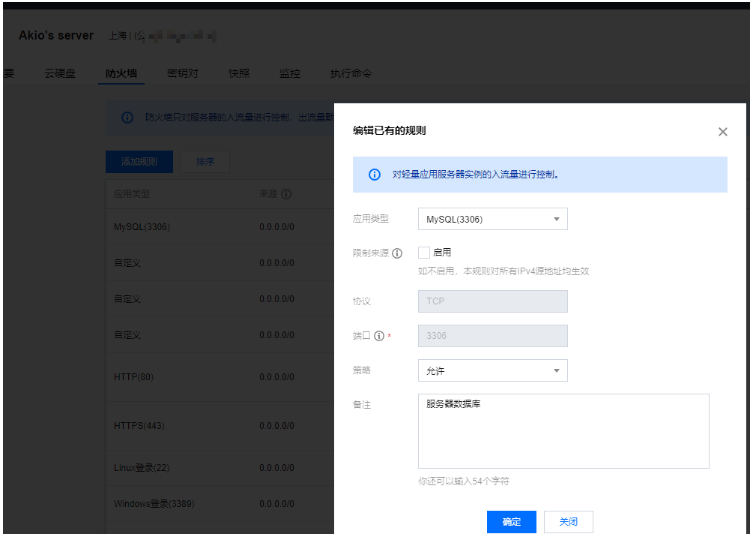Viewport: 751px width, 534px height.
Task: Click the MySQL(3306) row in rules table
Action: click(220, 227)
